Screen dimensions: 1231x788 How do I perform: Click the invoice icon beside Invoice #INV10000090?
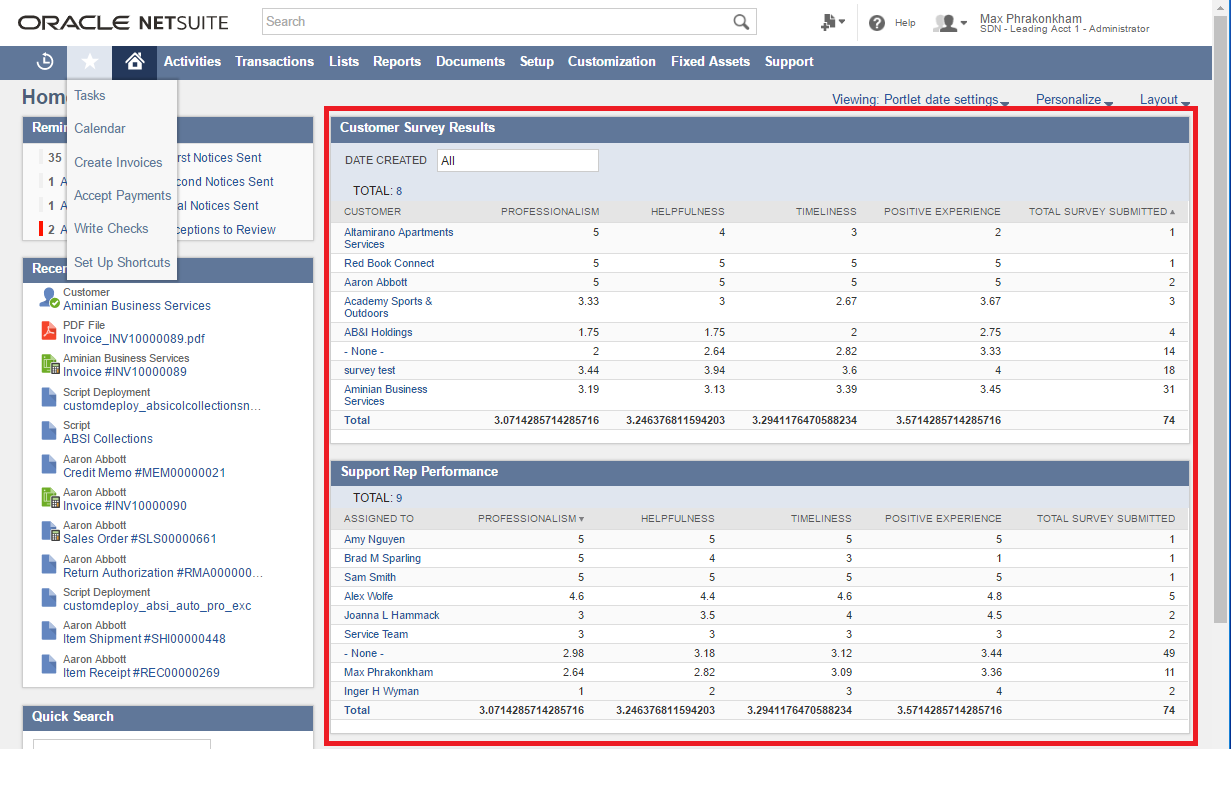coord(50,498)
